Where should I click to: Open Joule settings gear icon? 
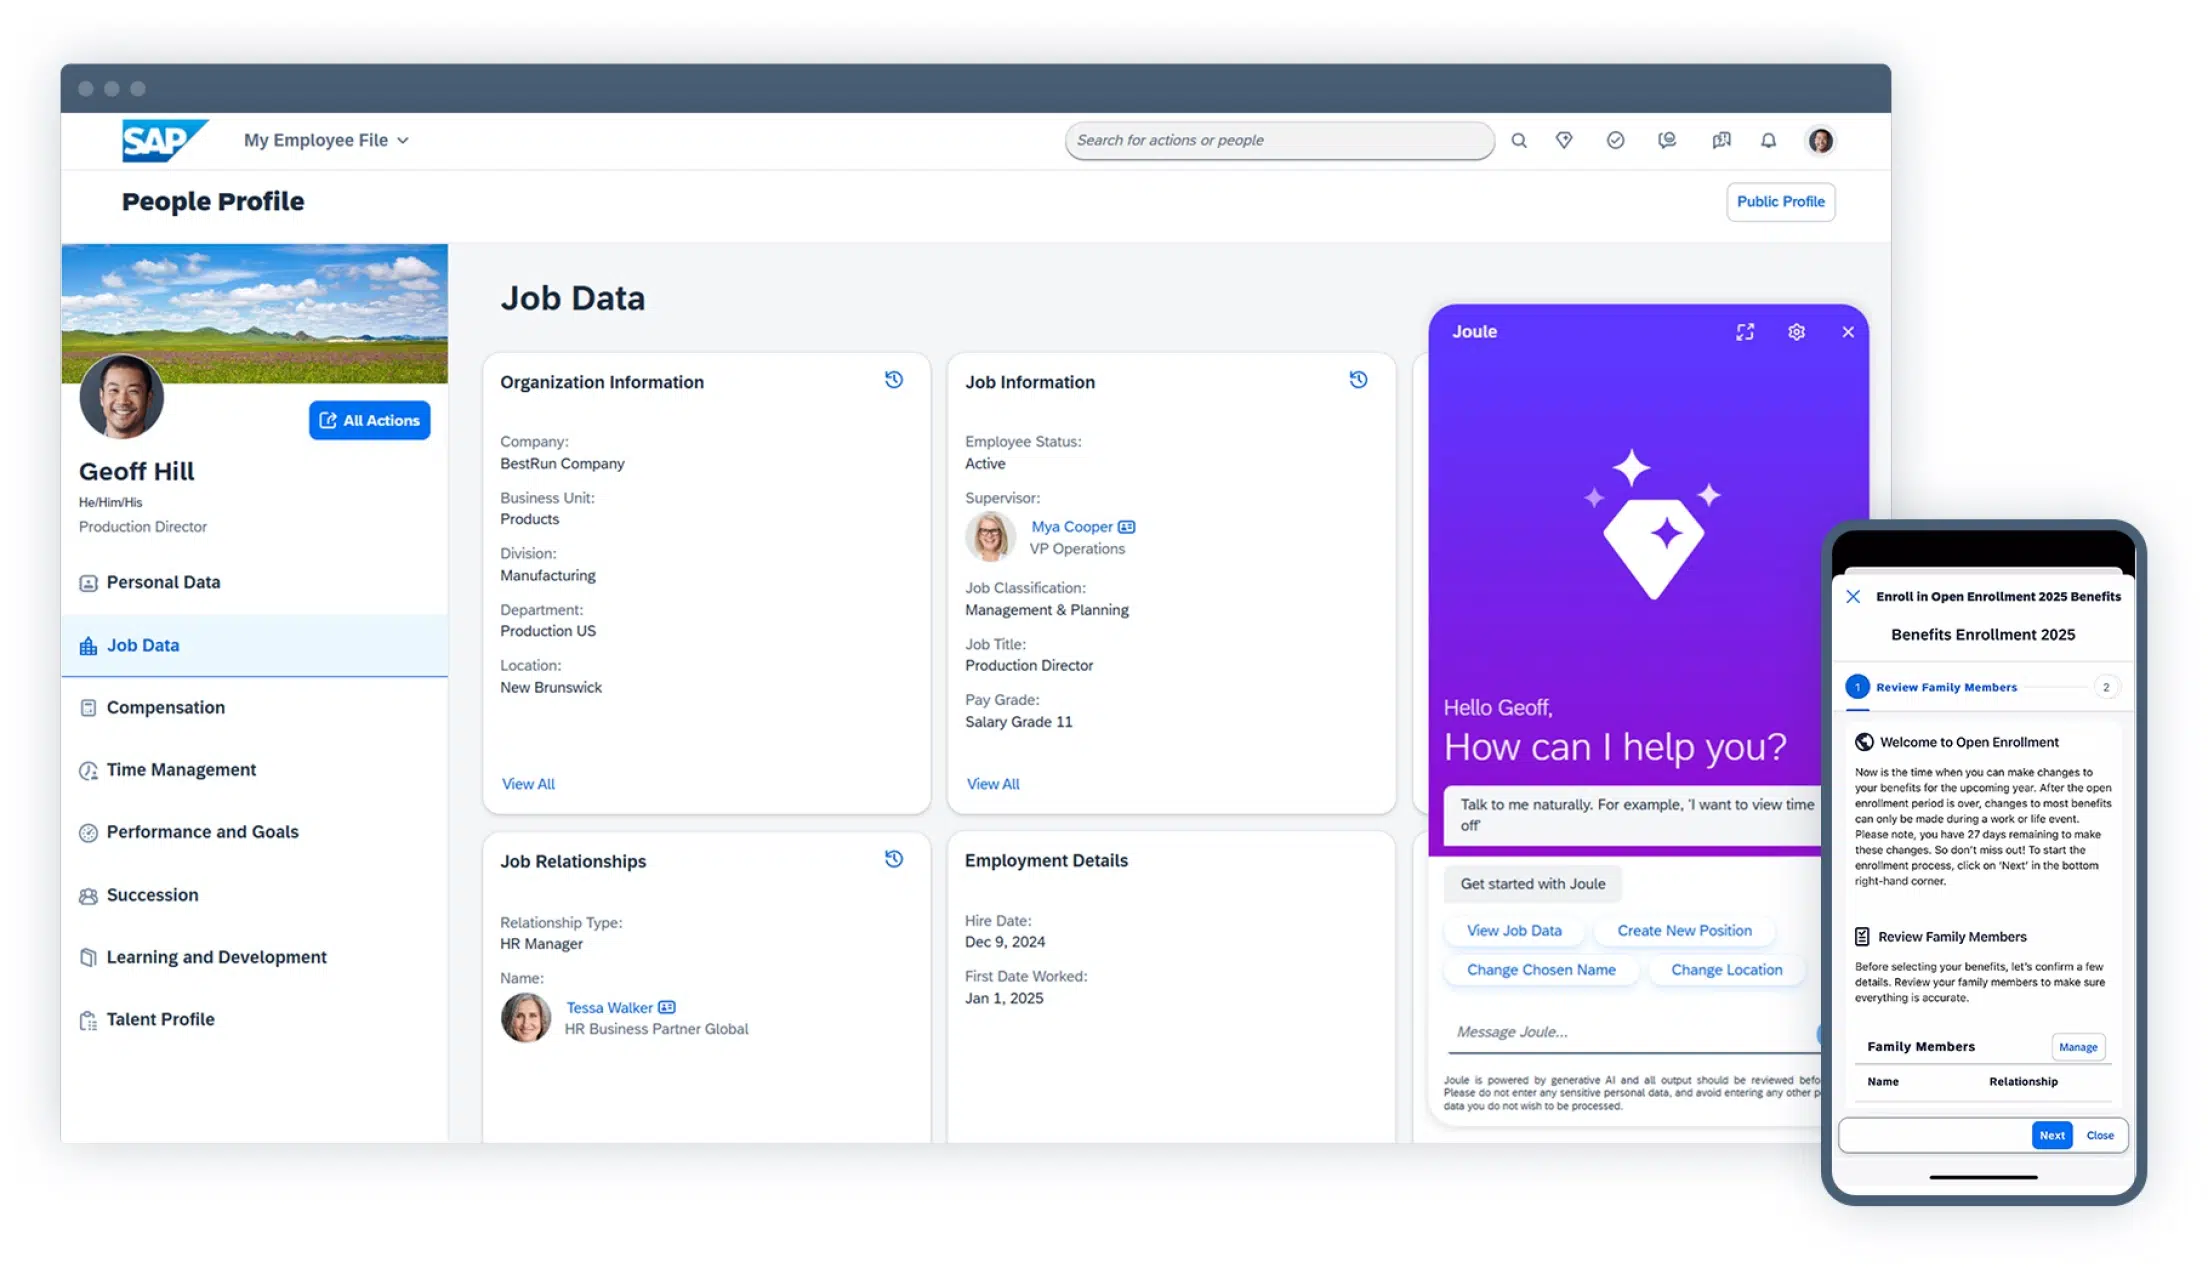click(1796, 332)
